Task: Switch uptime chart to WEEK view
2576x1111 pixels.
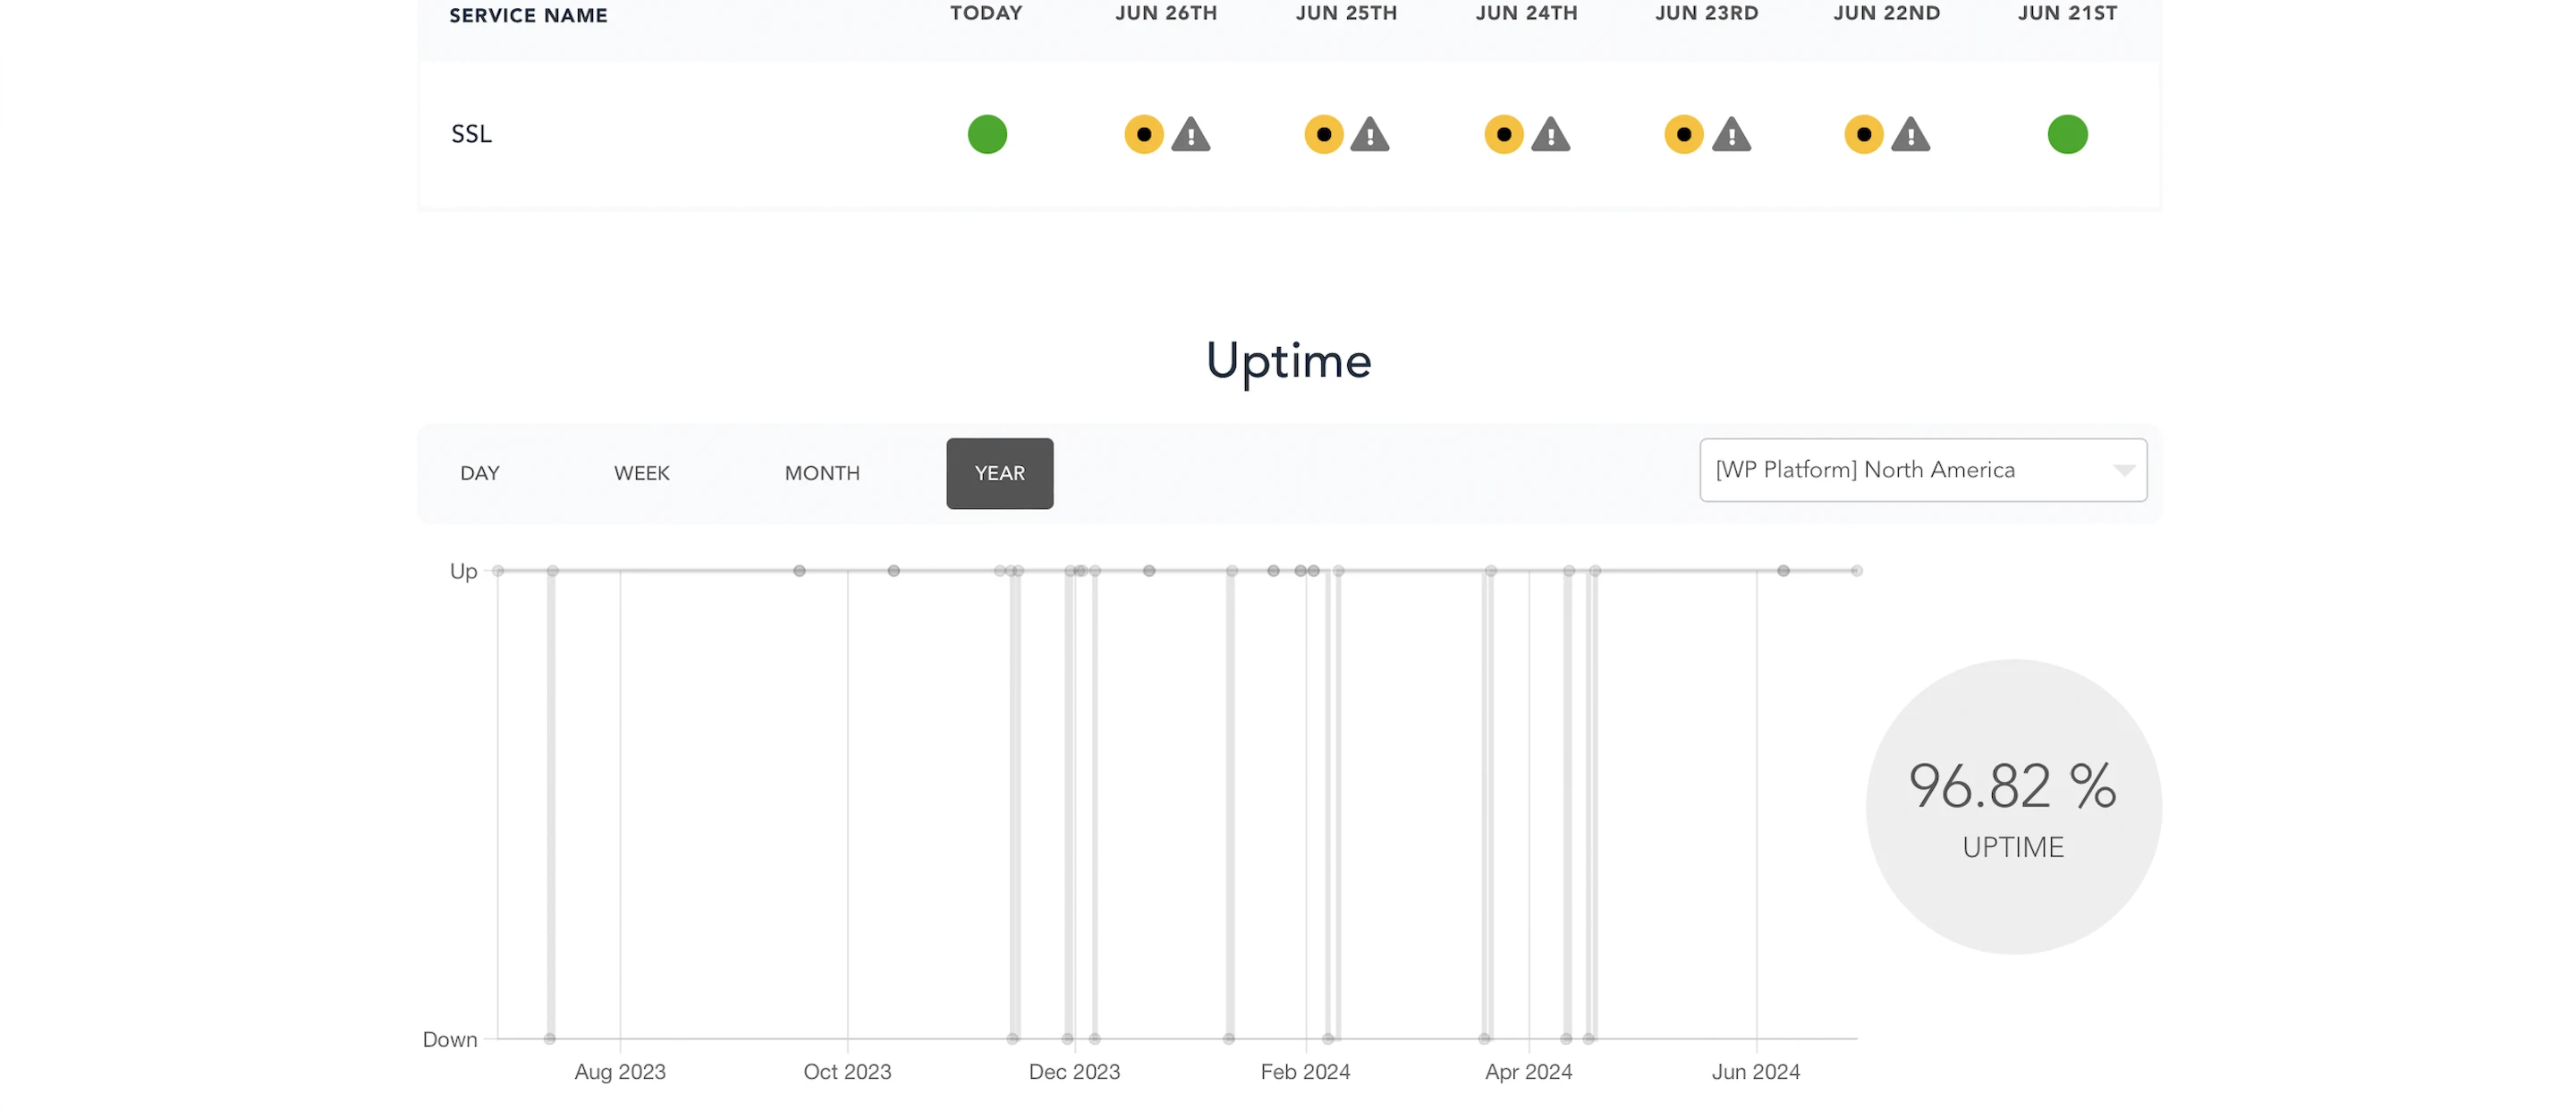Action: tap(641, 473)
